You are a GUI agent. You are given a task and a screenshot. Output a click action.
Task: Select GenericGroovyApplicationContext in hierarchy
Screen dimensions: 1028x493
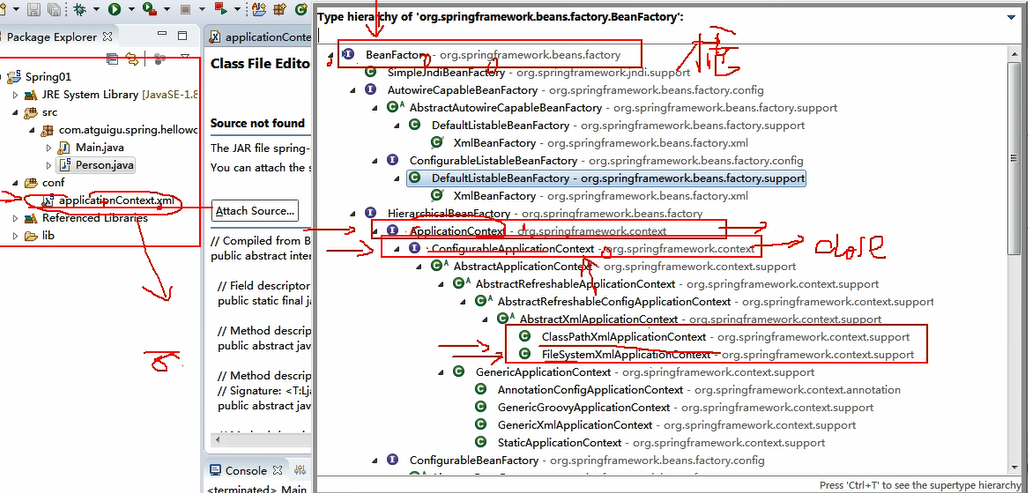coord(584,408)
